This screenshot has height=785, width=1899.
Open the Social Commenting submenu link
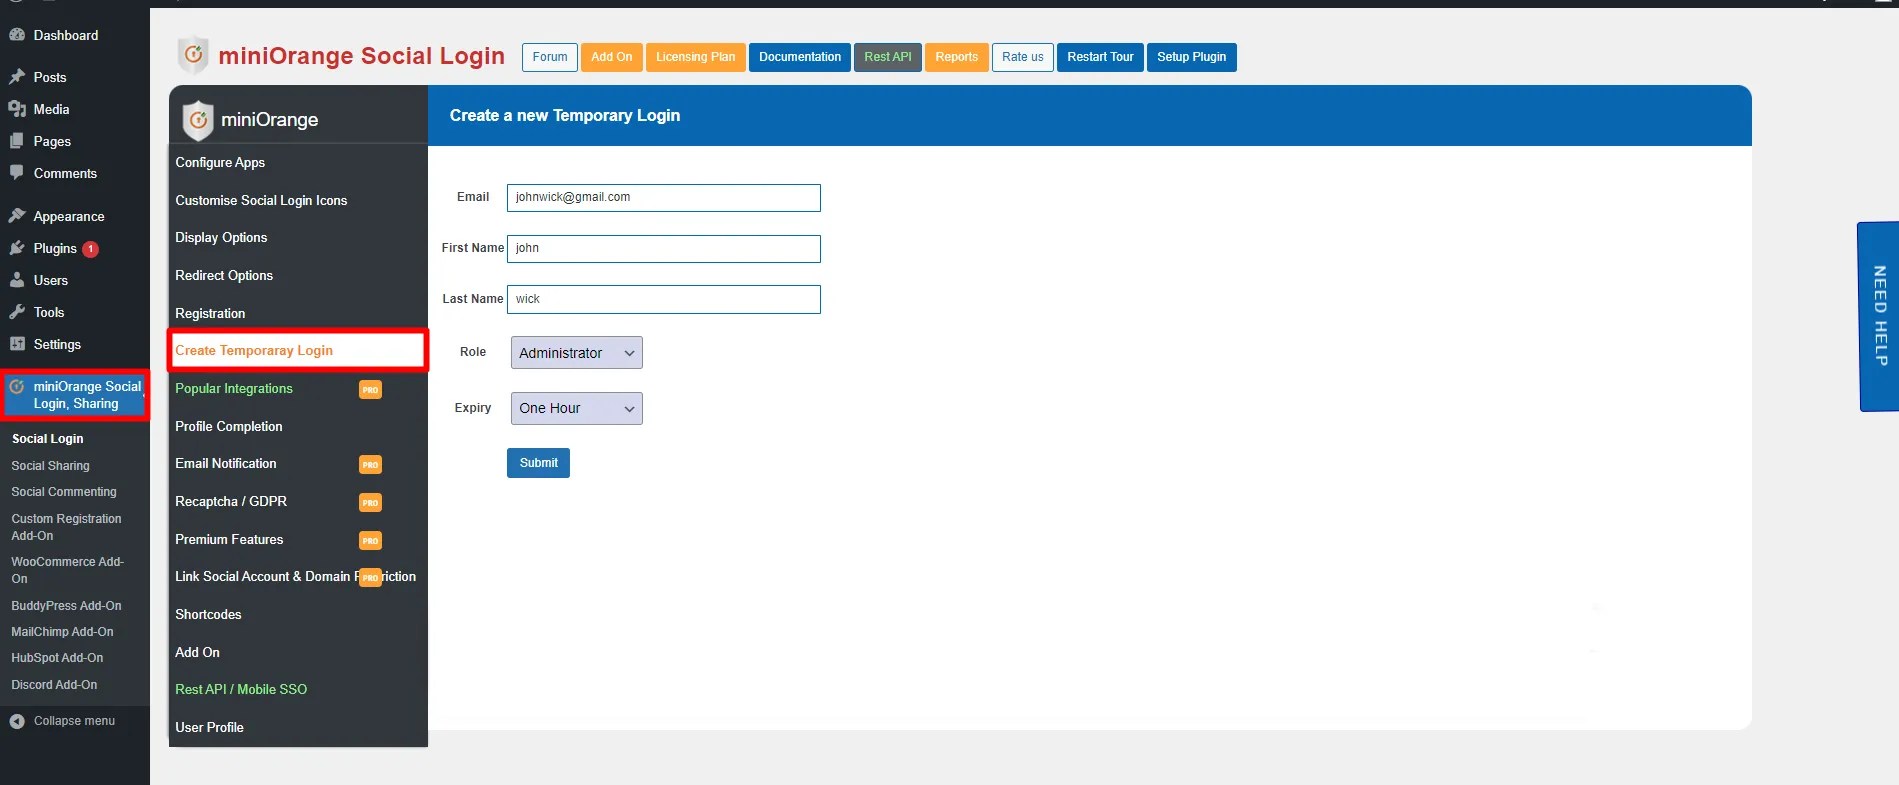[x=64, y=492]
